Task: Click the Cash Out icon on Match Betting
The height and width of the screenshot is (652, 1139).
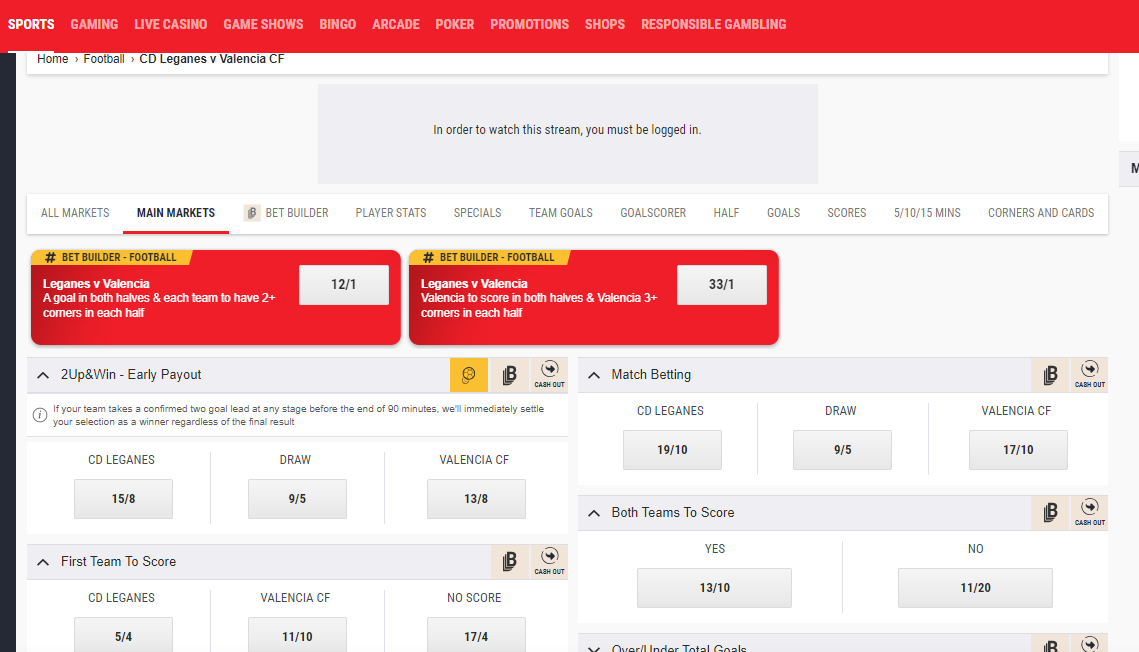Action: pos(1090,374)
